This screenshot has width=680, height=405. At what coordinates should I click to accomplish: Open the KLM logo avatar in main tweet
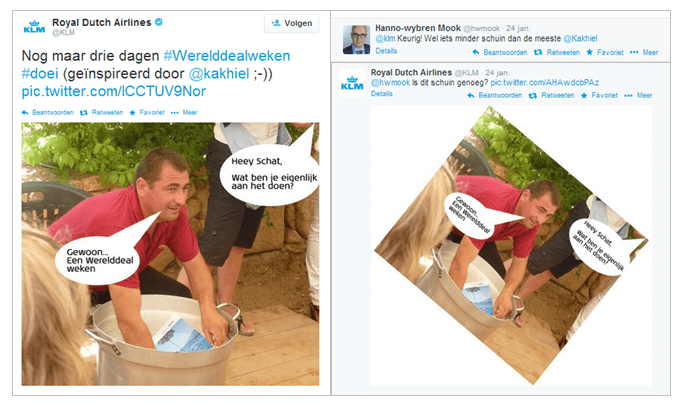[34, 27]
